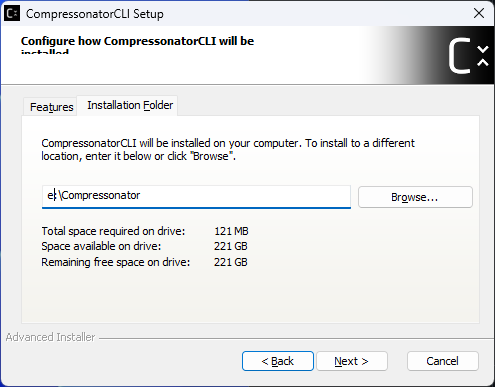Click the 221 GB space available value
This screenshot has width=495, height=387.
[231, 246]
